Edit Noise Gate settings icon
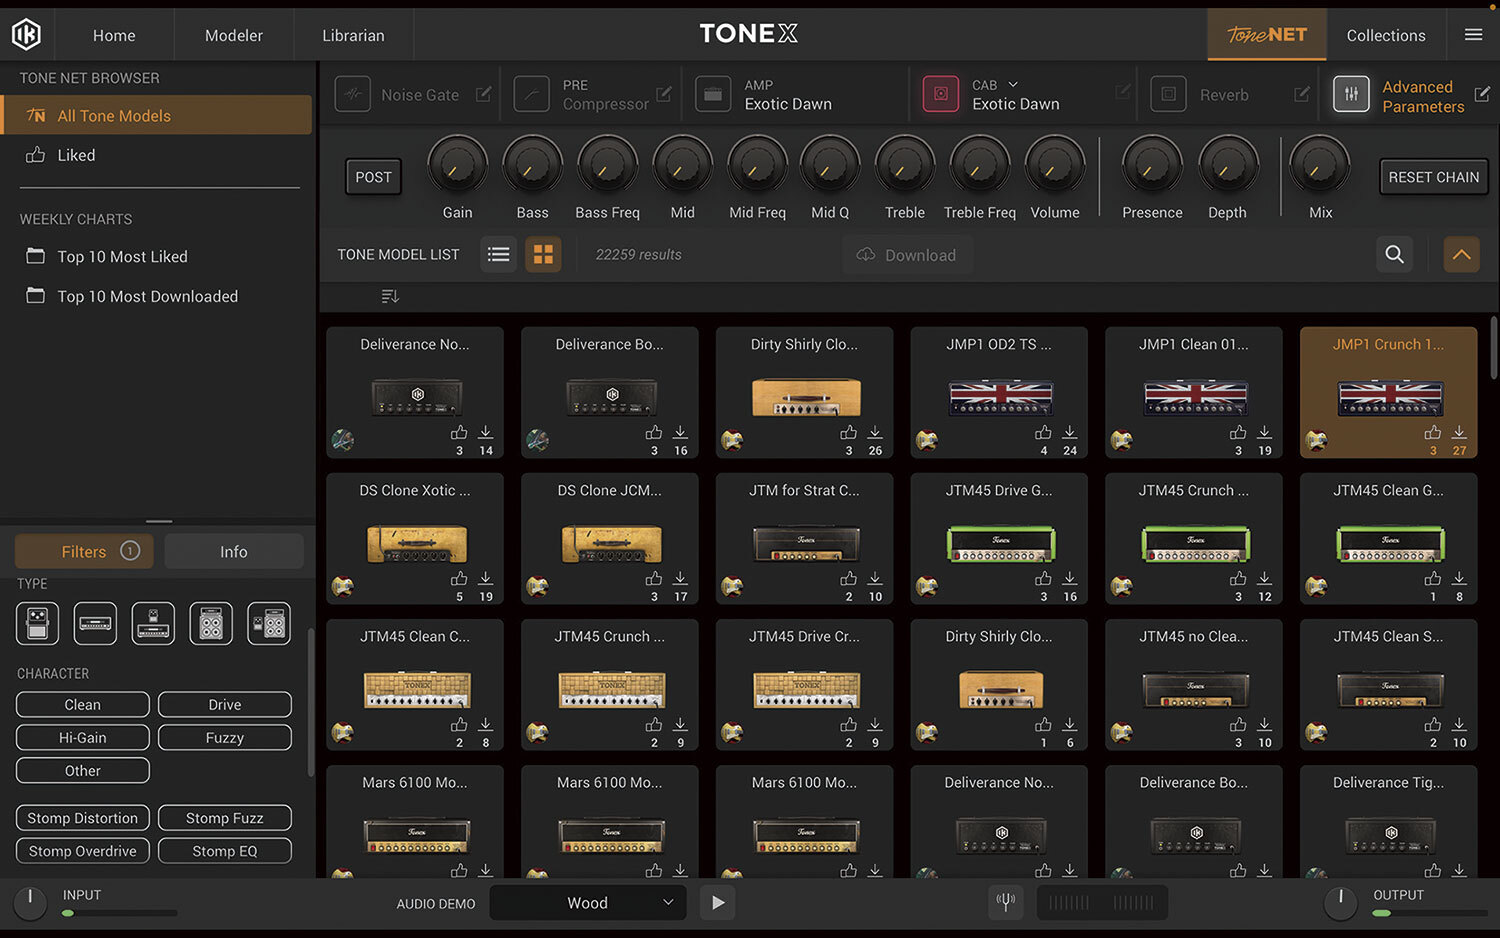This screenshot has width=1500, height=938. (483, 94)
